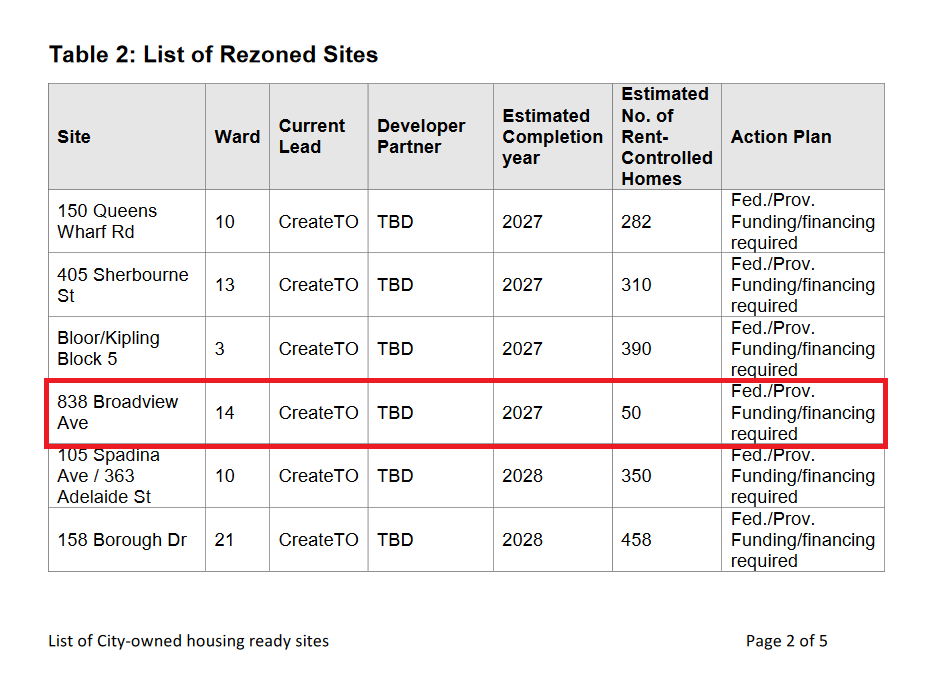Click the ward number 21 cell

coord(225,540)
